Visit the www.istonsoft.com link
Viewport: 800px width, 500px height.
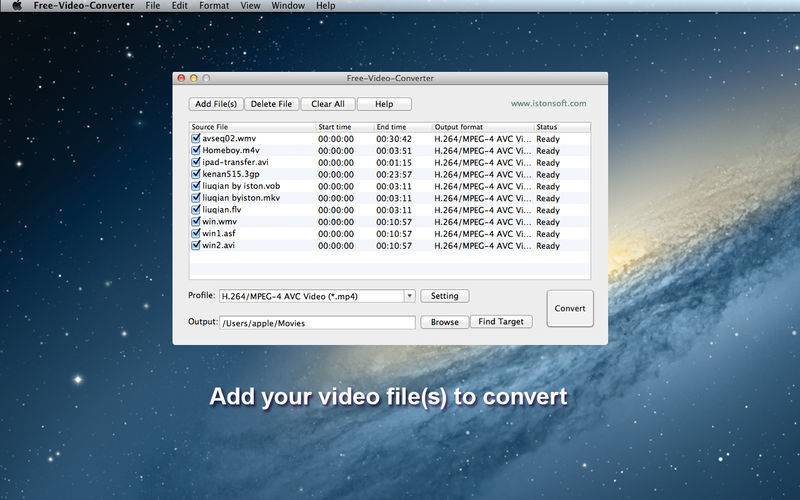pos(548,104)
